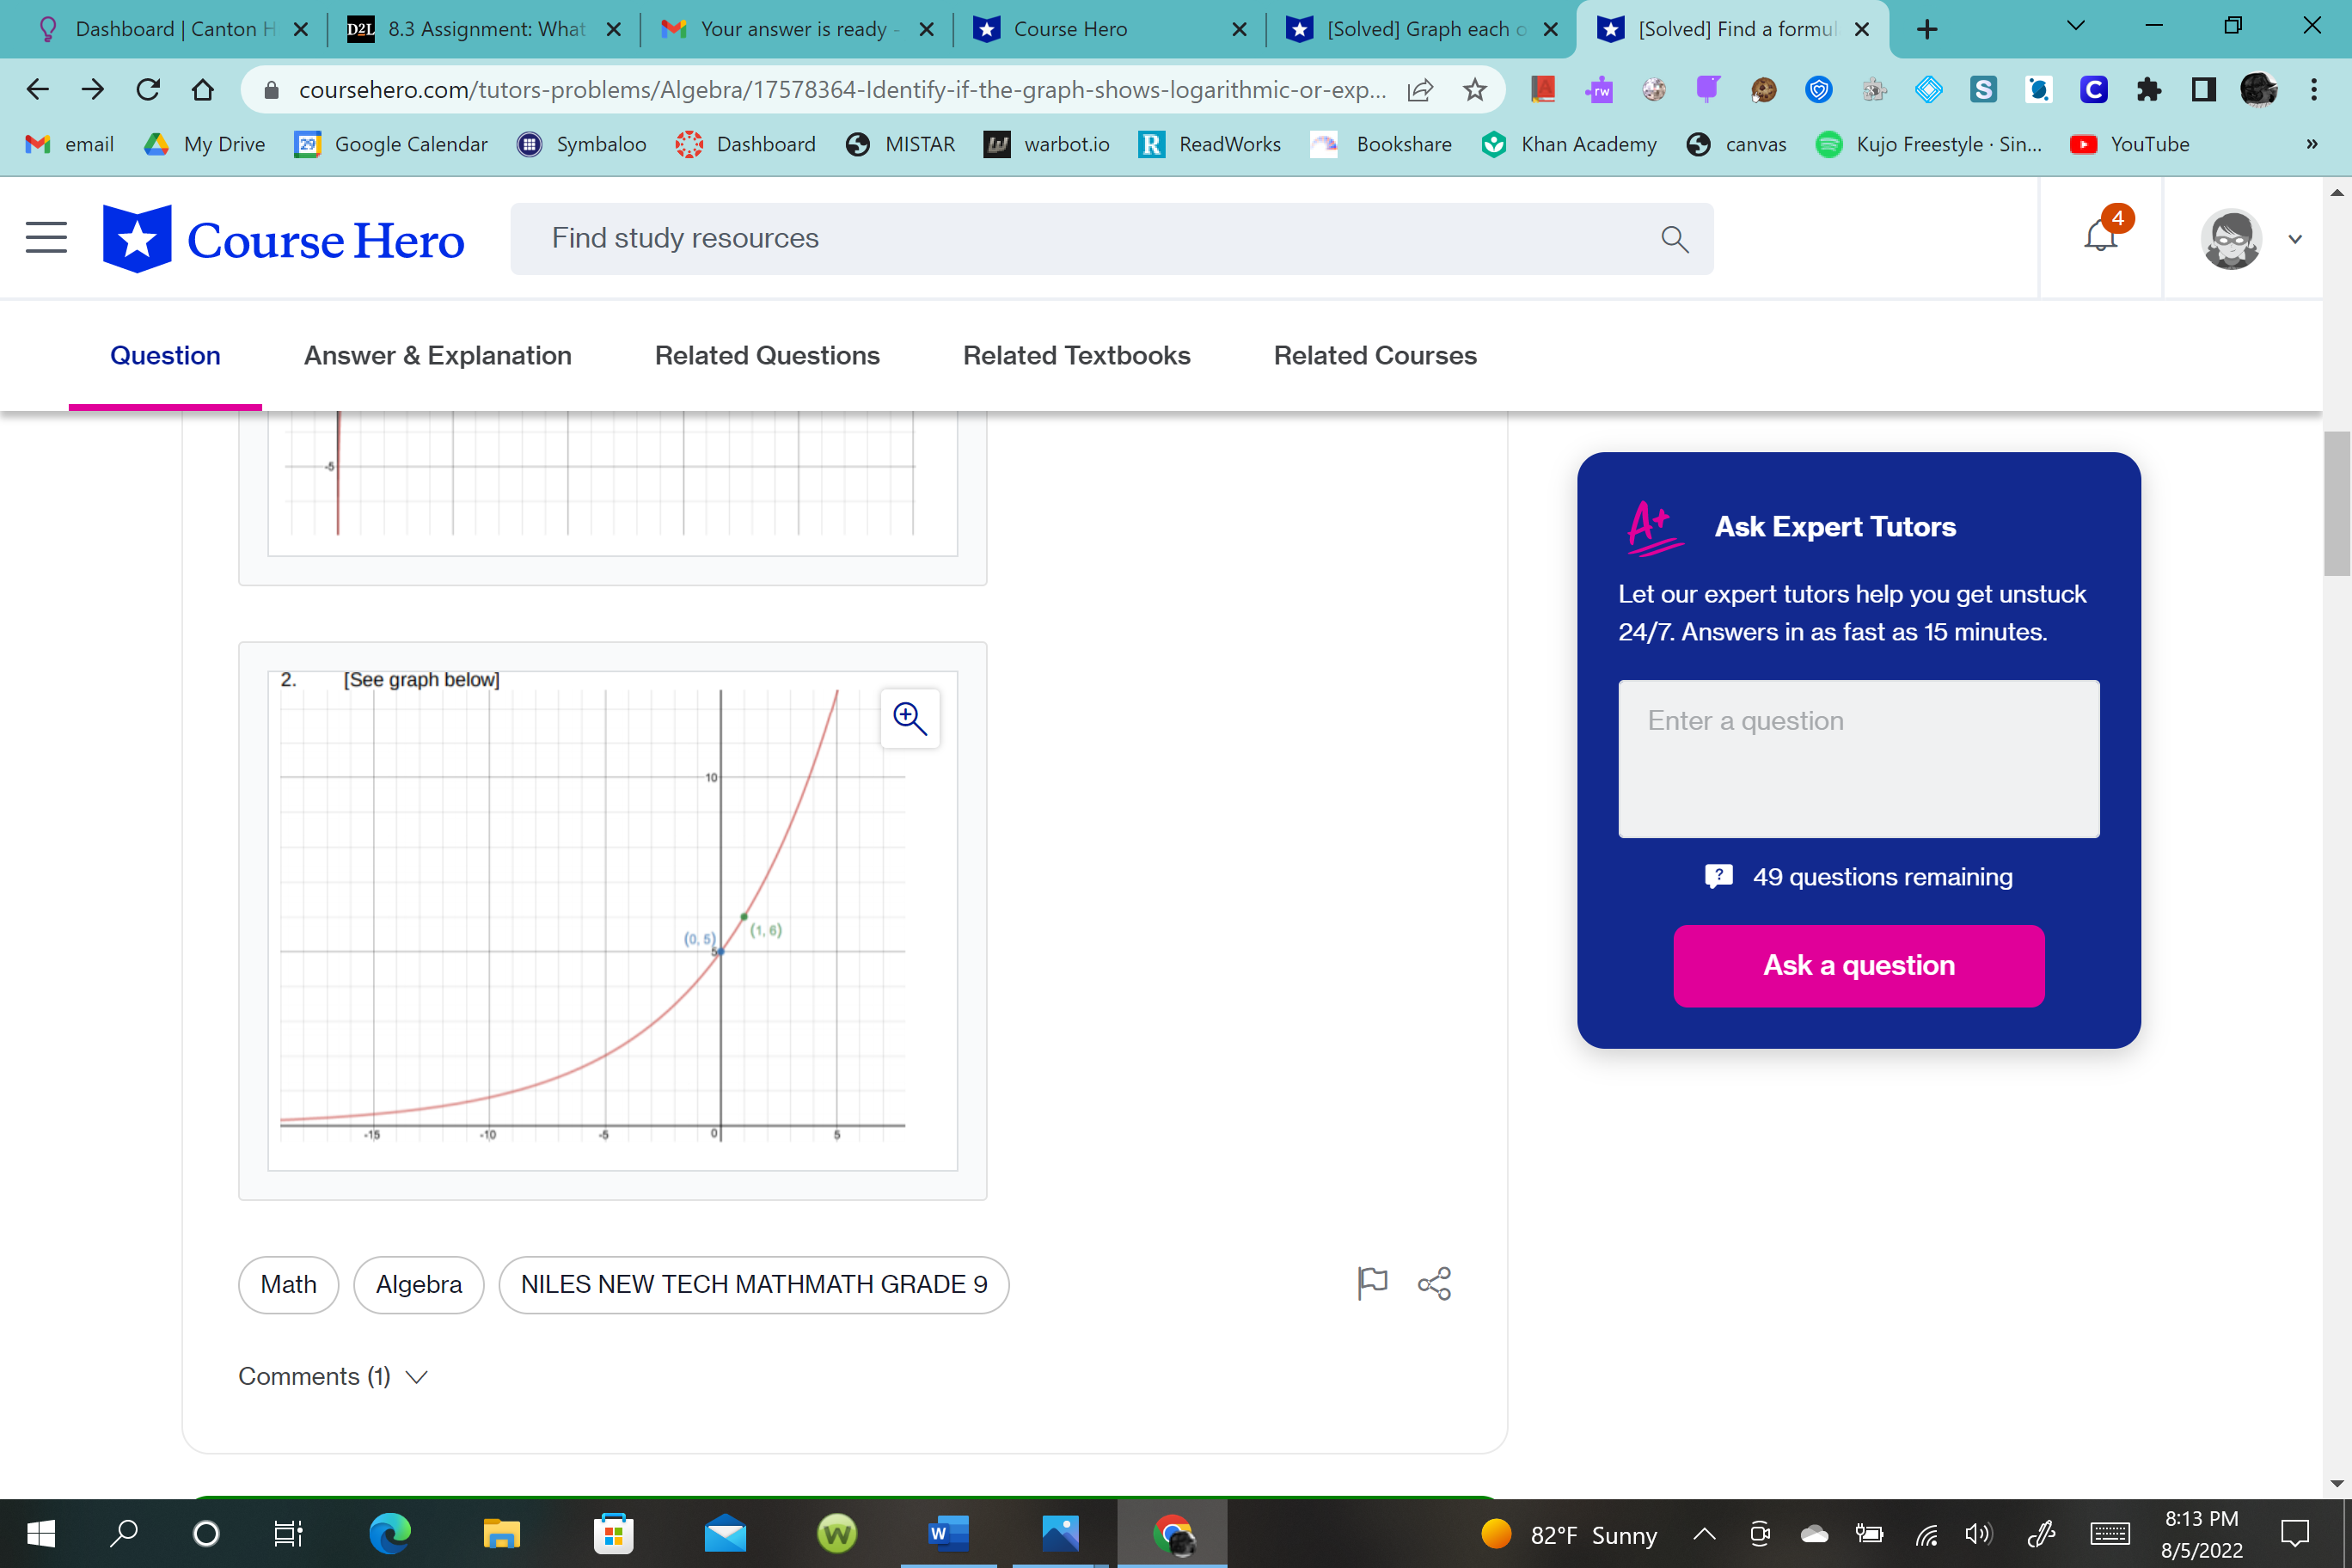
Task: Focus the Enter a question text box
Action: [x=1858, y=758]
